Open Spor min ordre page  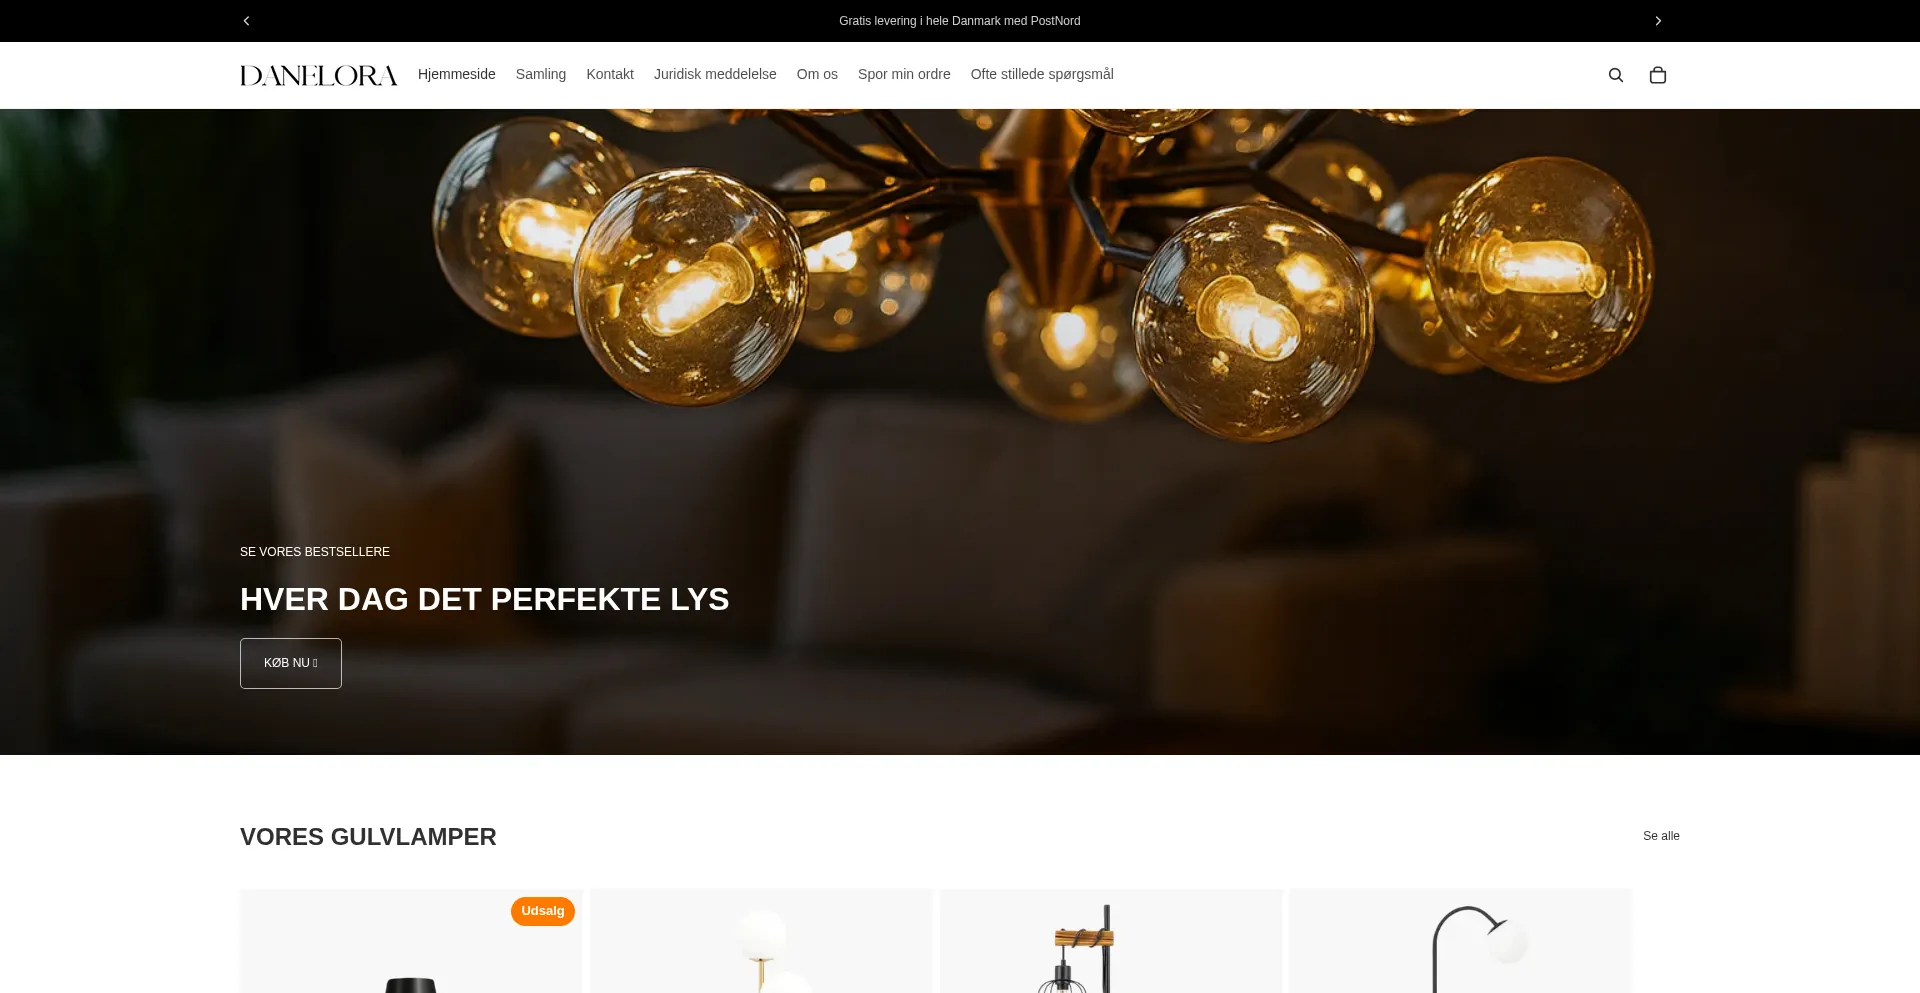(904, 74)
